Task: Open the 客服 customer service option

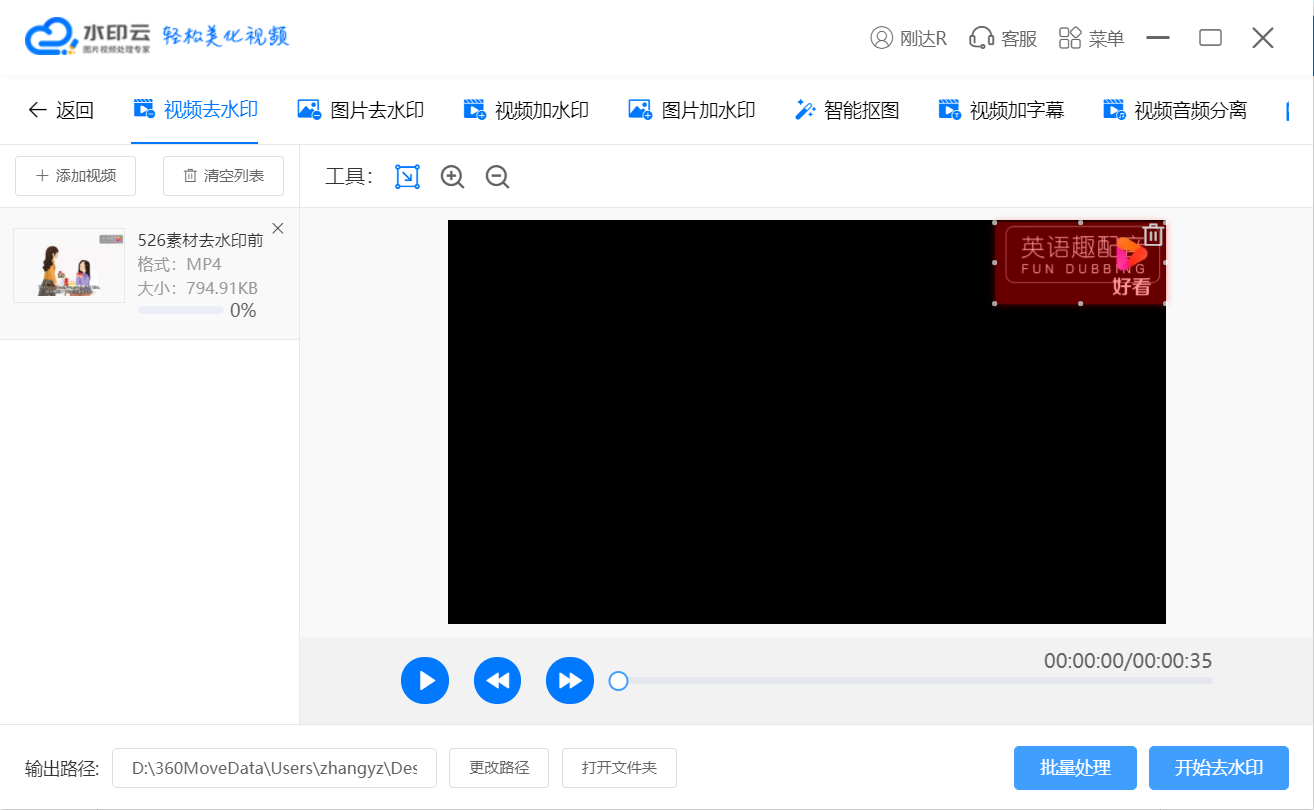Action: [1003, 38]
